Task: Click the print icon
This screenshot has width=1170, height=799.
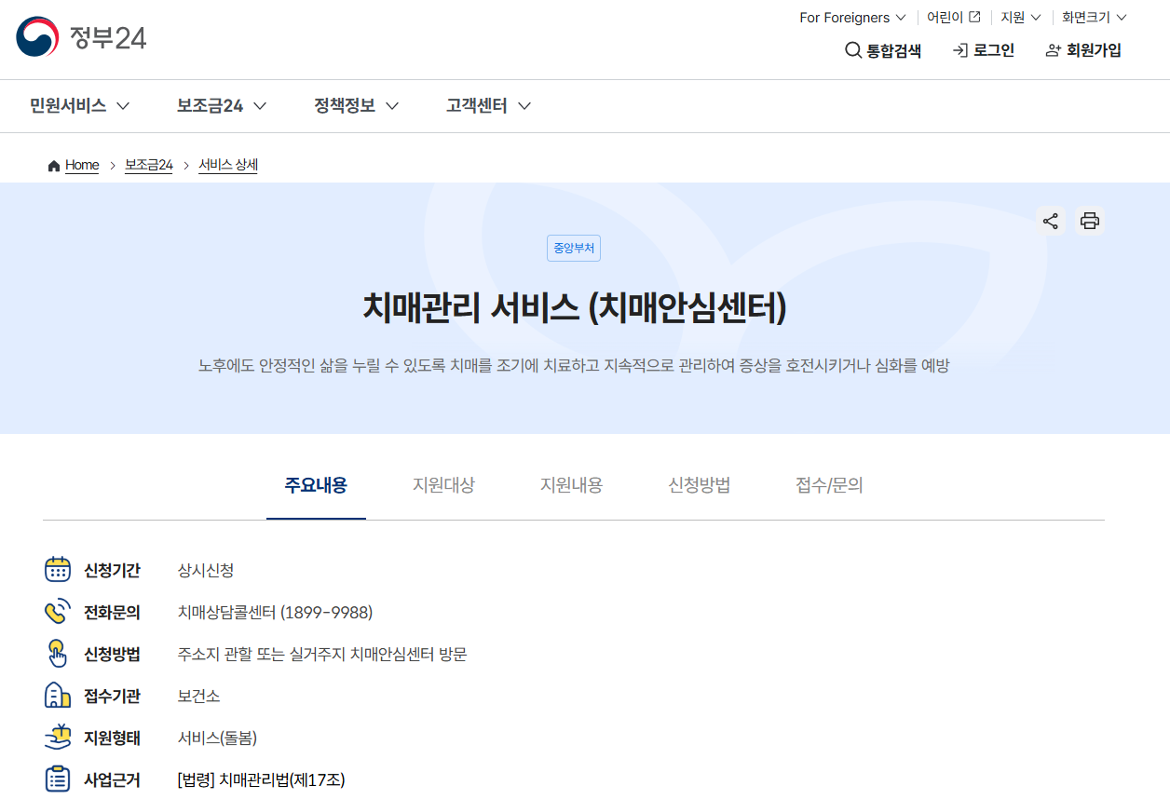Action: [1090, 221]
